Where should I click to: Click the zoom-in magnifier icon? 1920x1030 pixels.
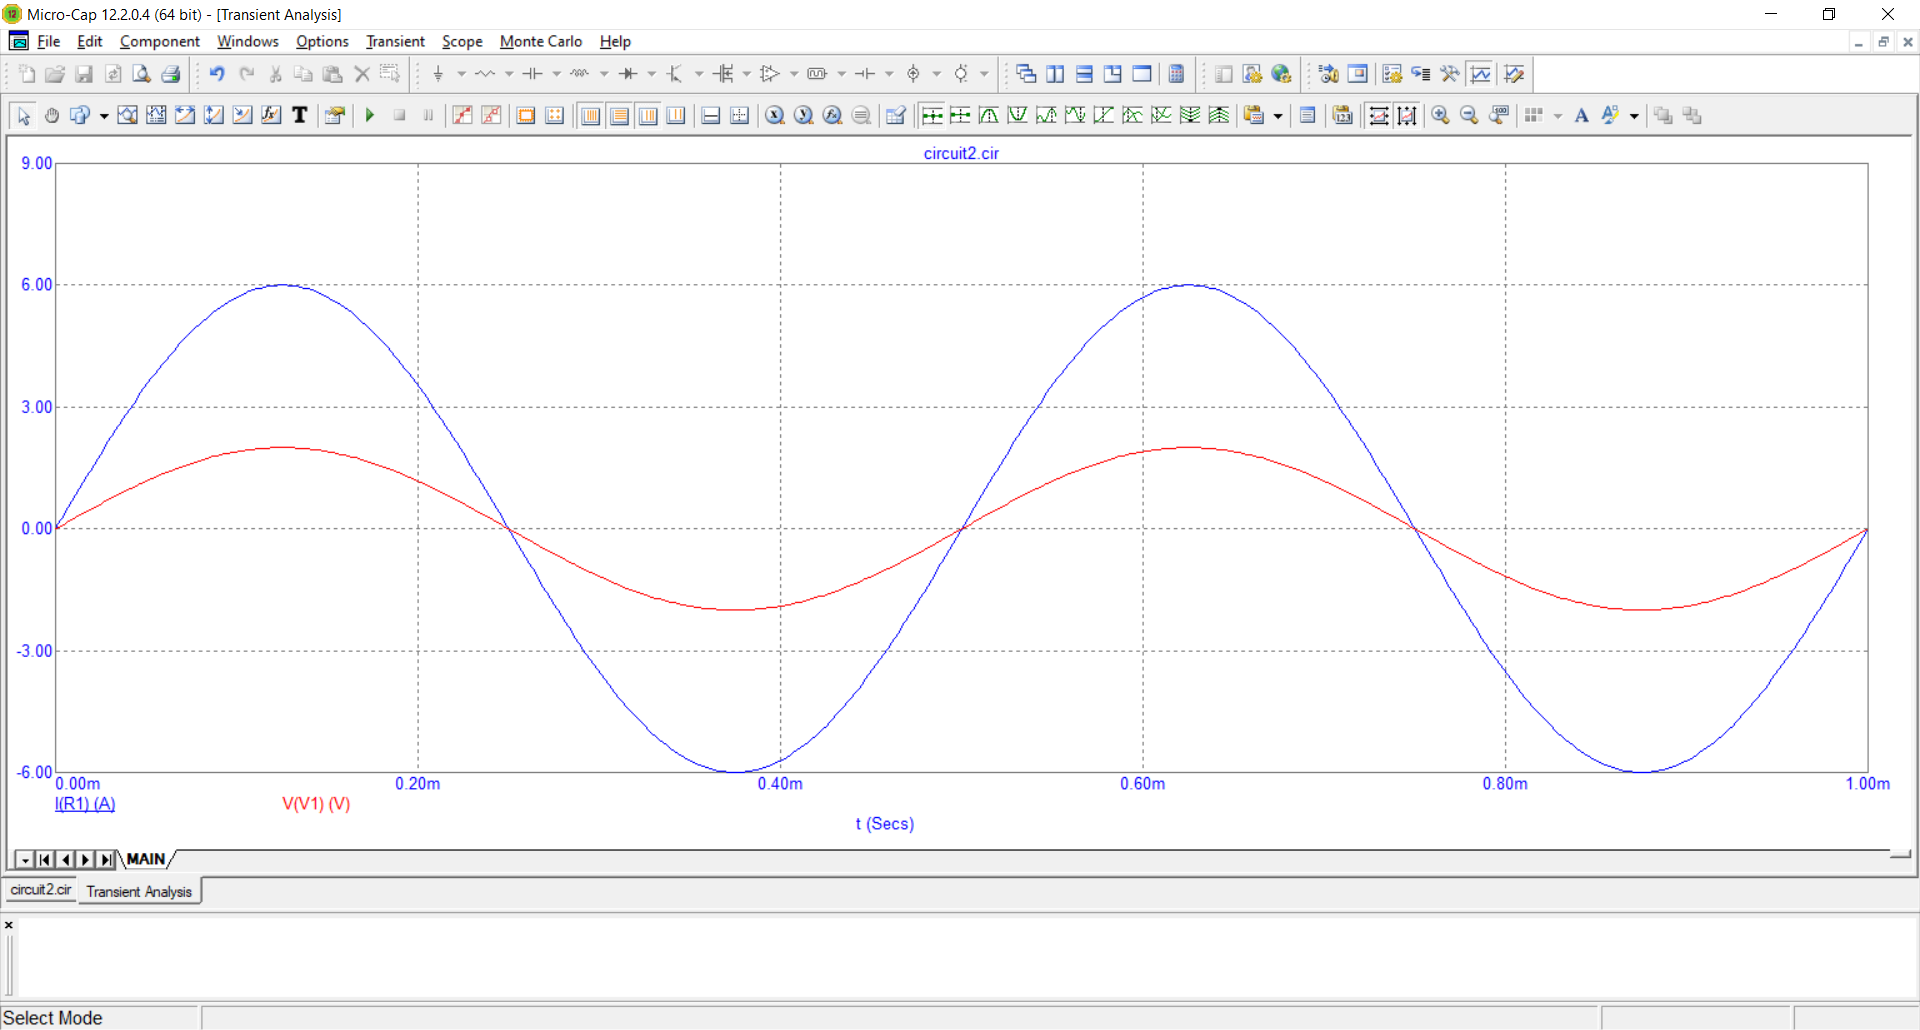point(1440,115)
